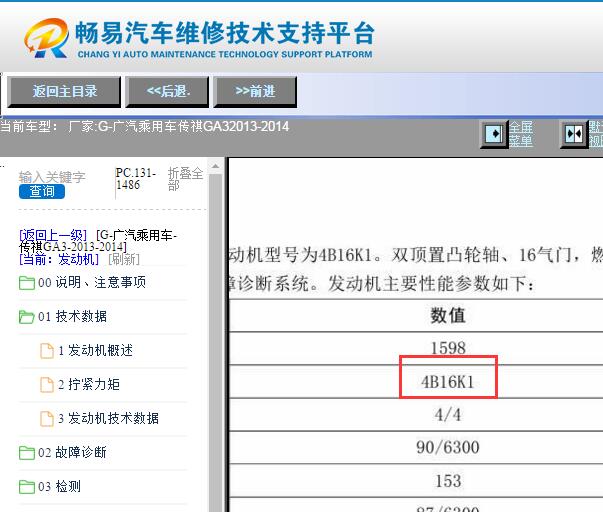Click the 返回主目录 button
603x512 pixels.
point(64,92)
